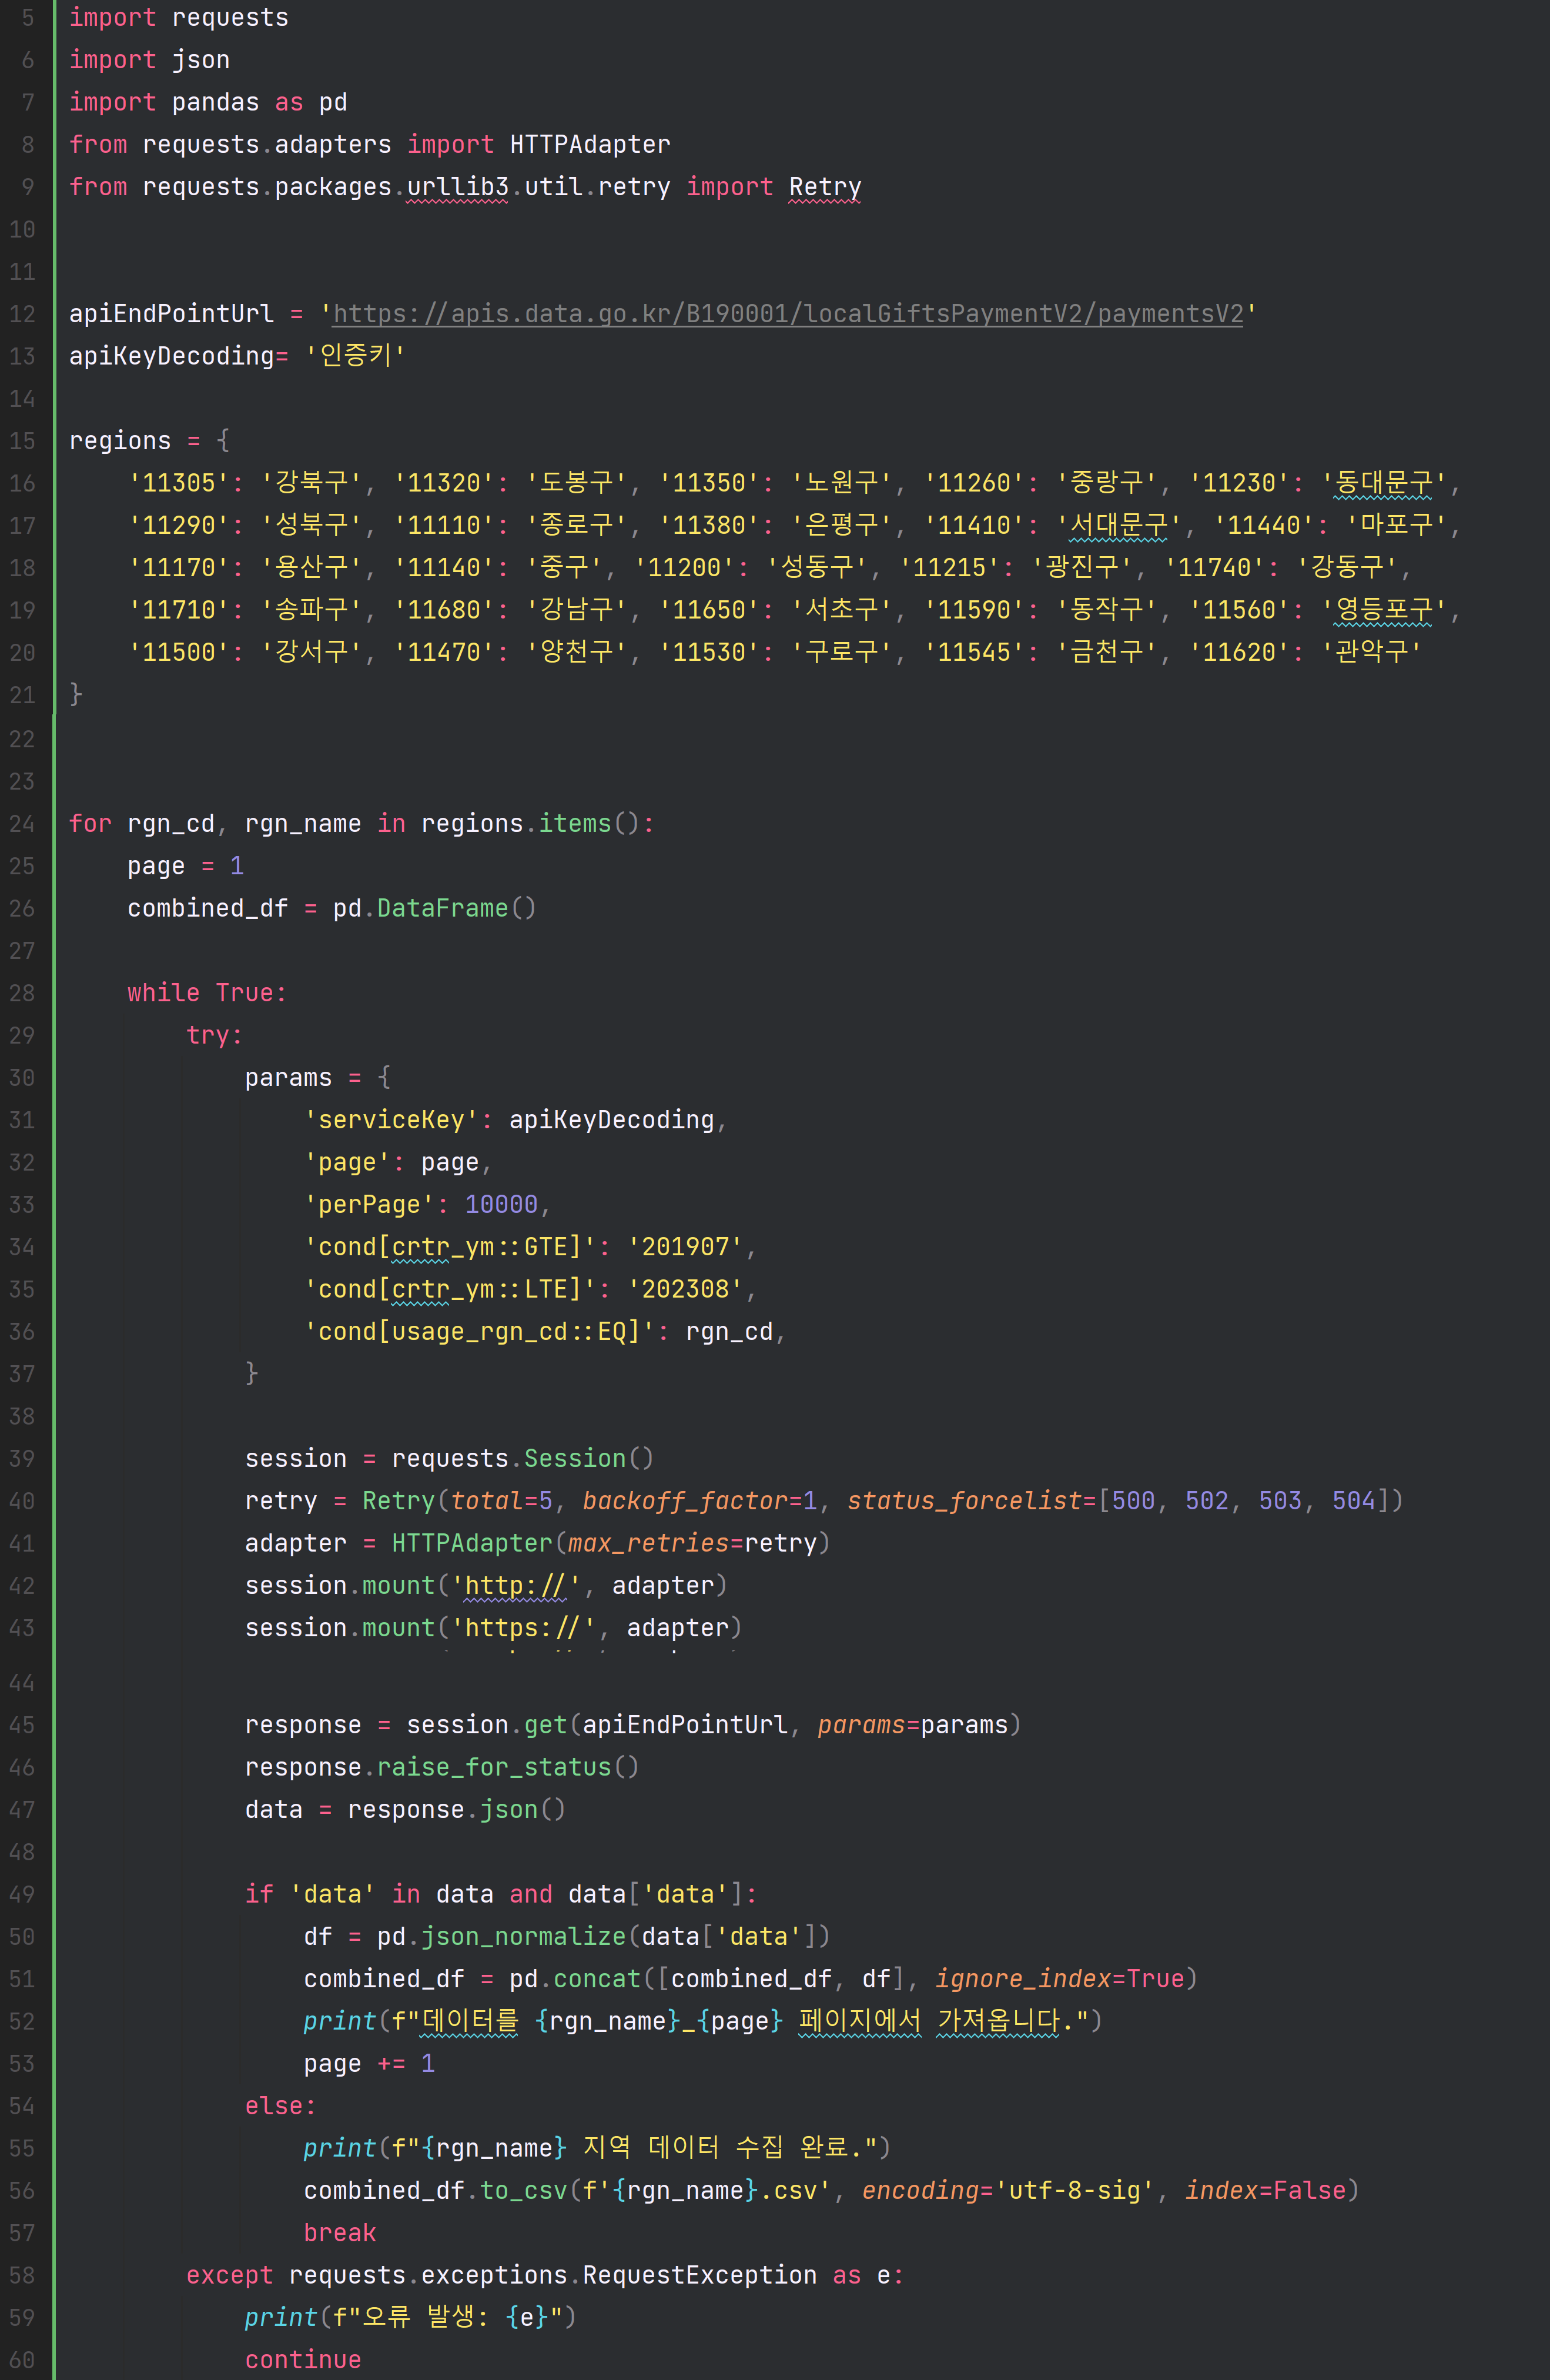The height and width of the screenshot is (2380, 1550).
Task: Open the apis.data.go.kr endpoint URL link
Action: coord(787,314)
